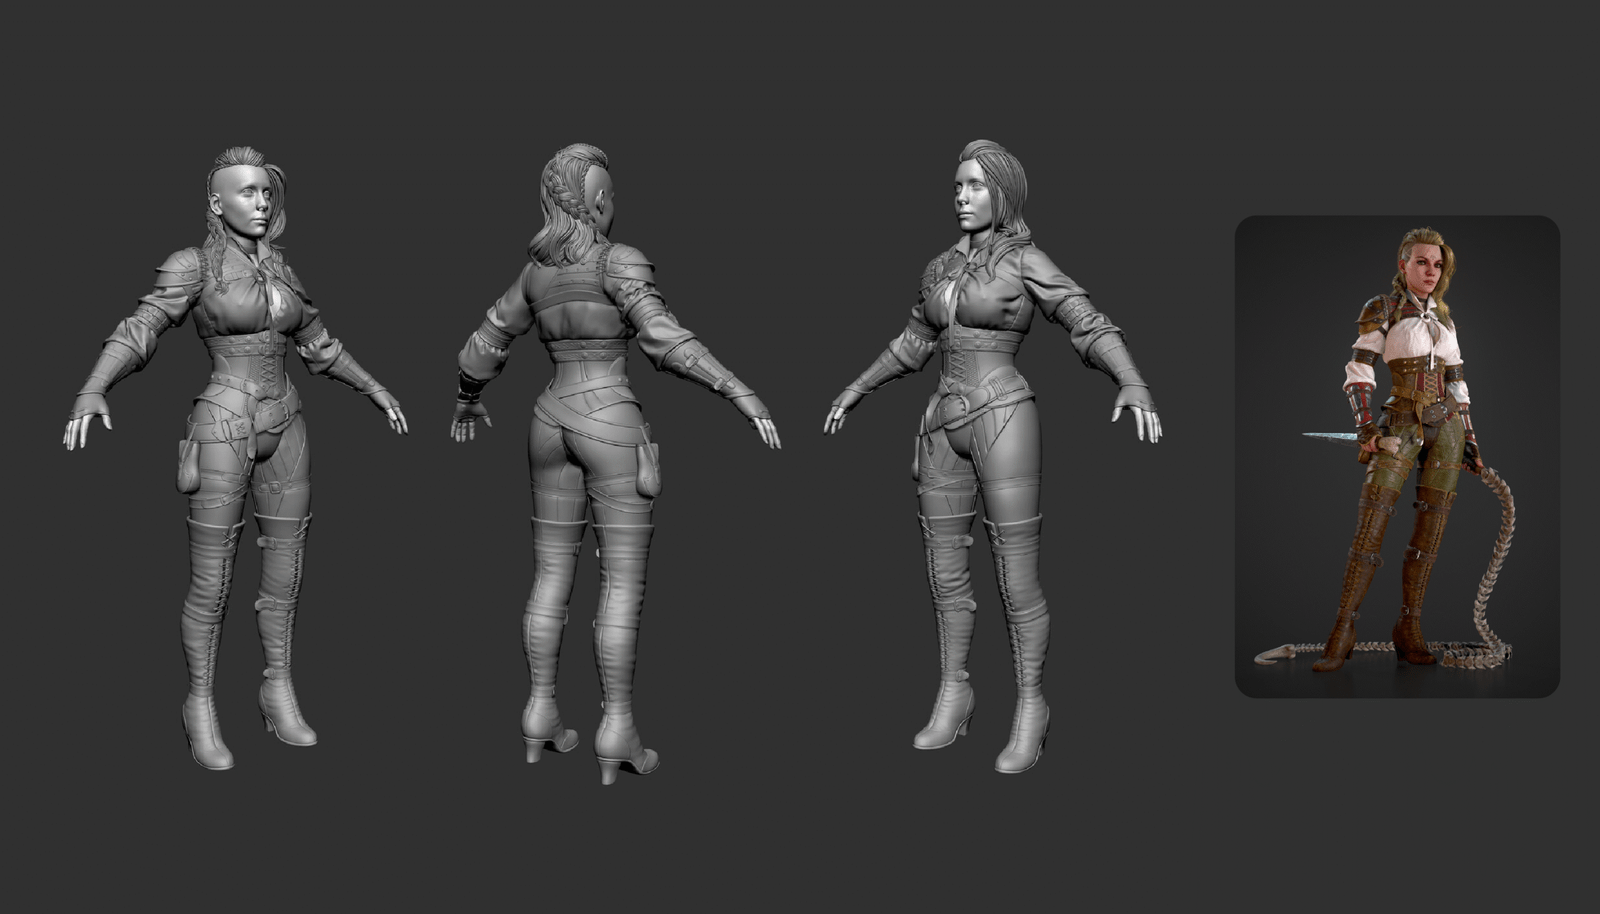Viewport: 1600px width, 914px height.
Task: Click the black wristband on the back-view sculpt
Action: (468, 387)
